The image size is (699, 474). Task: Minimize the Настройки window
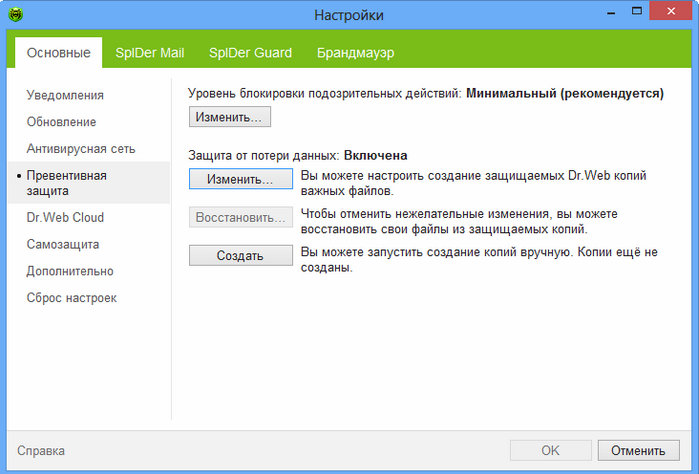[x=611, y=12]
